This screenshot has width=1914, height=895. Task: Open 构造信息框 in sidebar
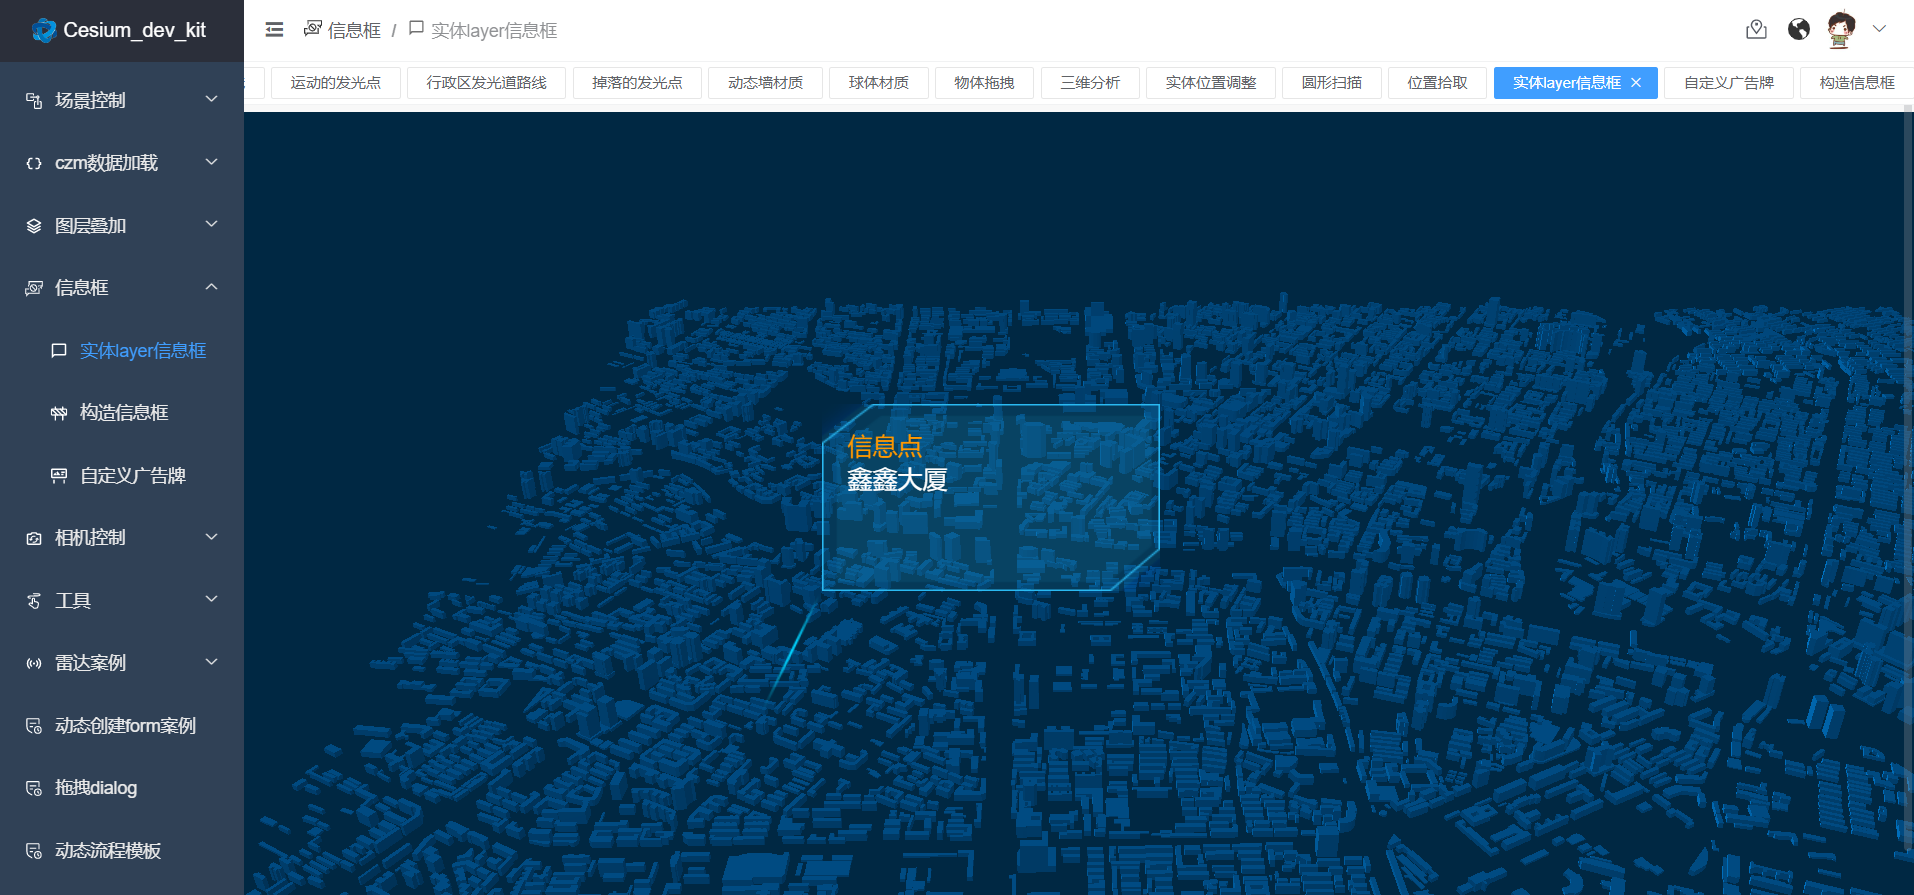pyautogui.click(x=122, y=413)
